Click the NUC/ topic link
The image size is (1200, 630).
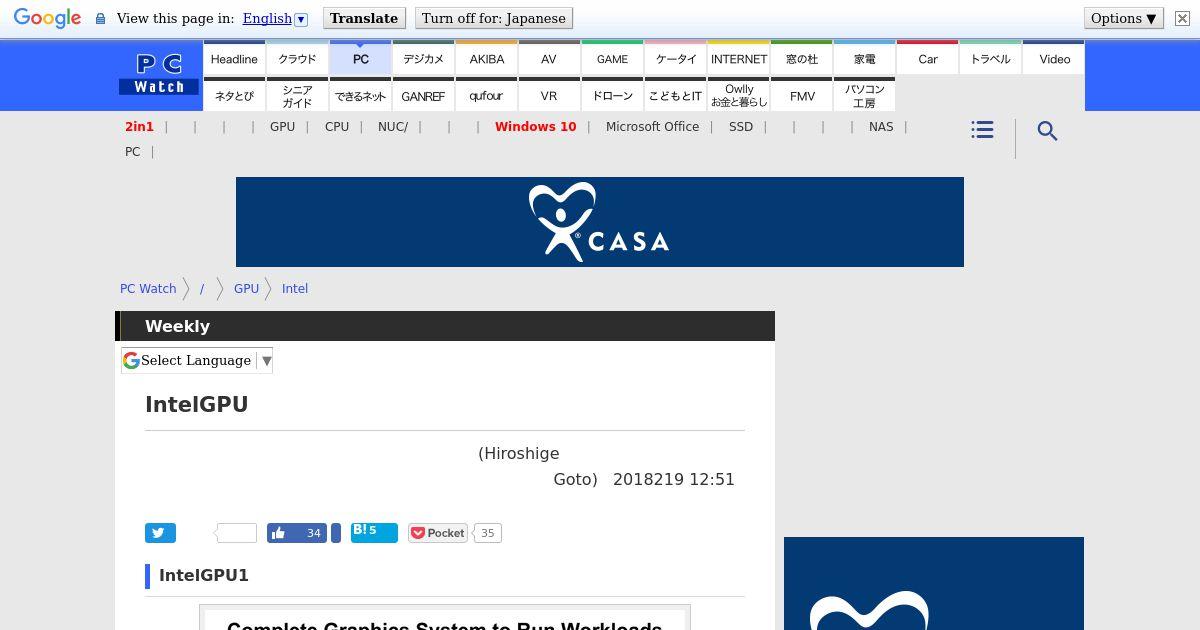click(393, 127)
